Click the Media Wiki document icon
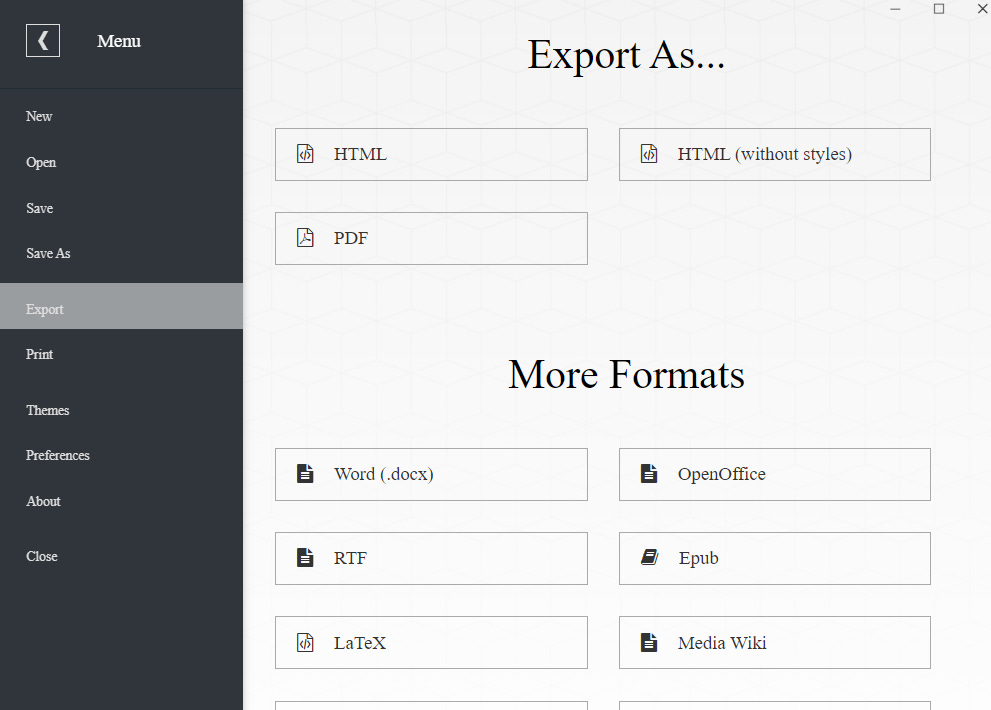This screenshot has width=991, height=710. click(x=649, y=642)
